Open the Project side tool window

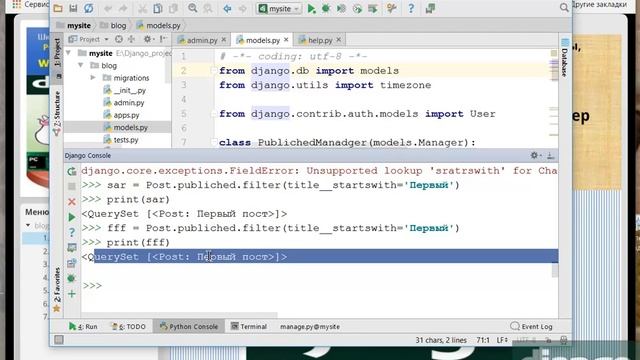tap(57, 52)
